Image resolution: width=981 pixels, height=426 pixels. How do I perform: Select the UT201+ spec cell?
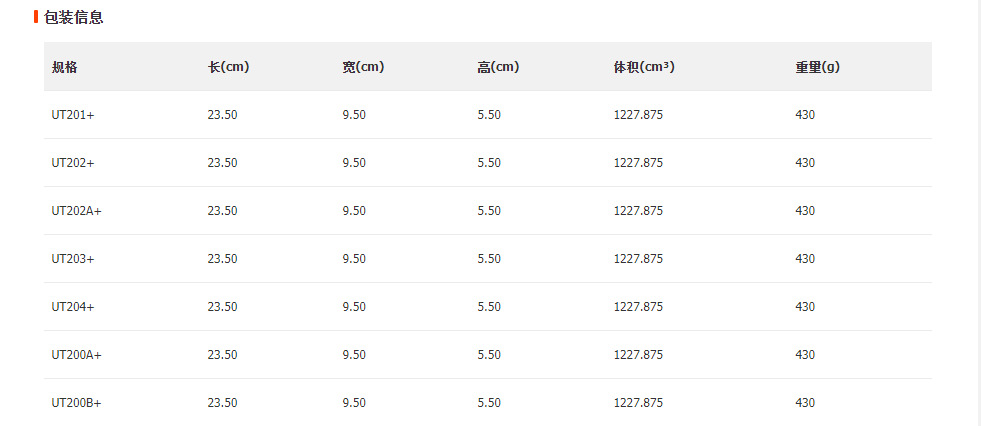[x=73, y=115]
